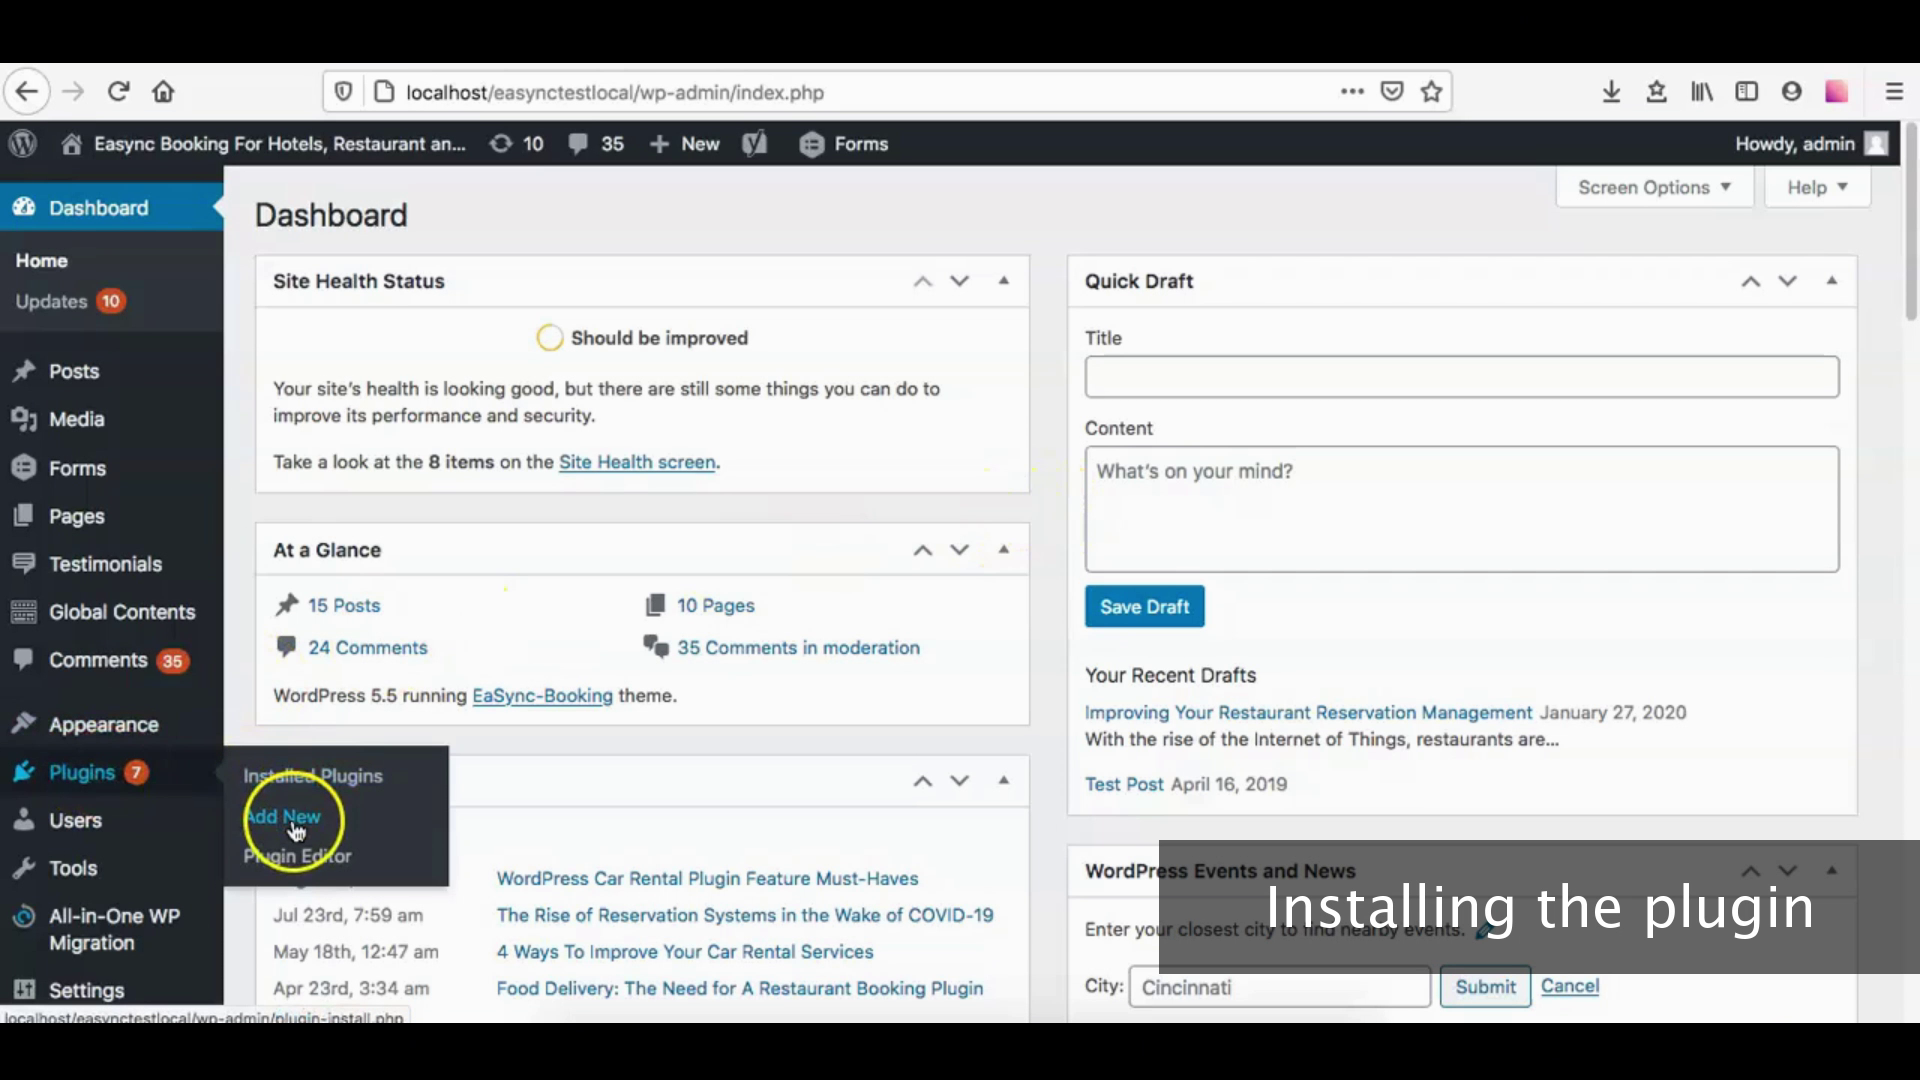The height and width of the screenshot is (1080, 1920).
Task: Collapse the WordPress Events and News panel
Action: (1832, 870)
